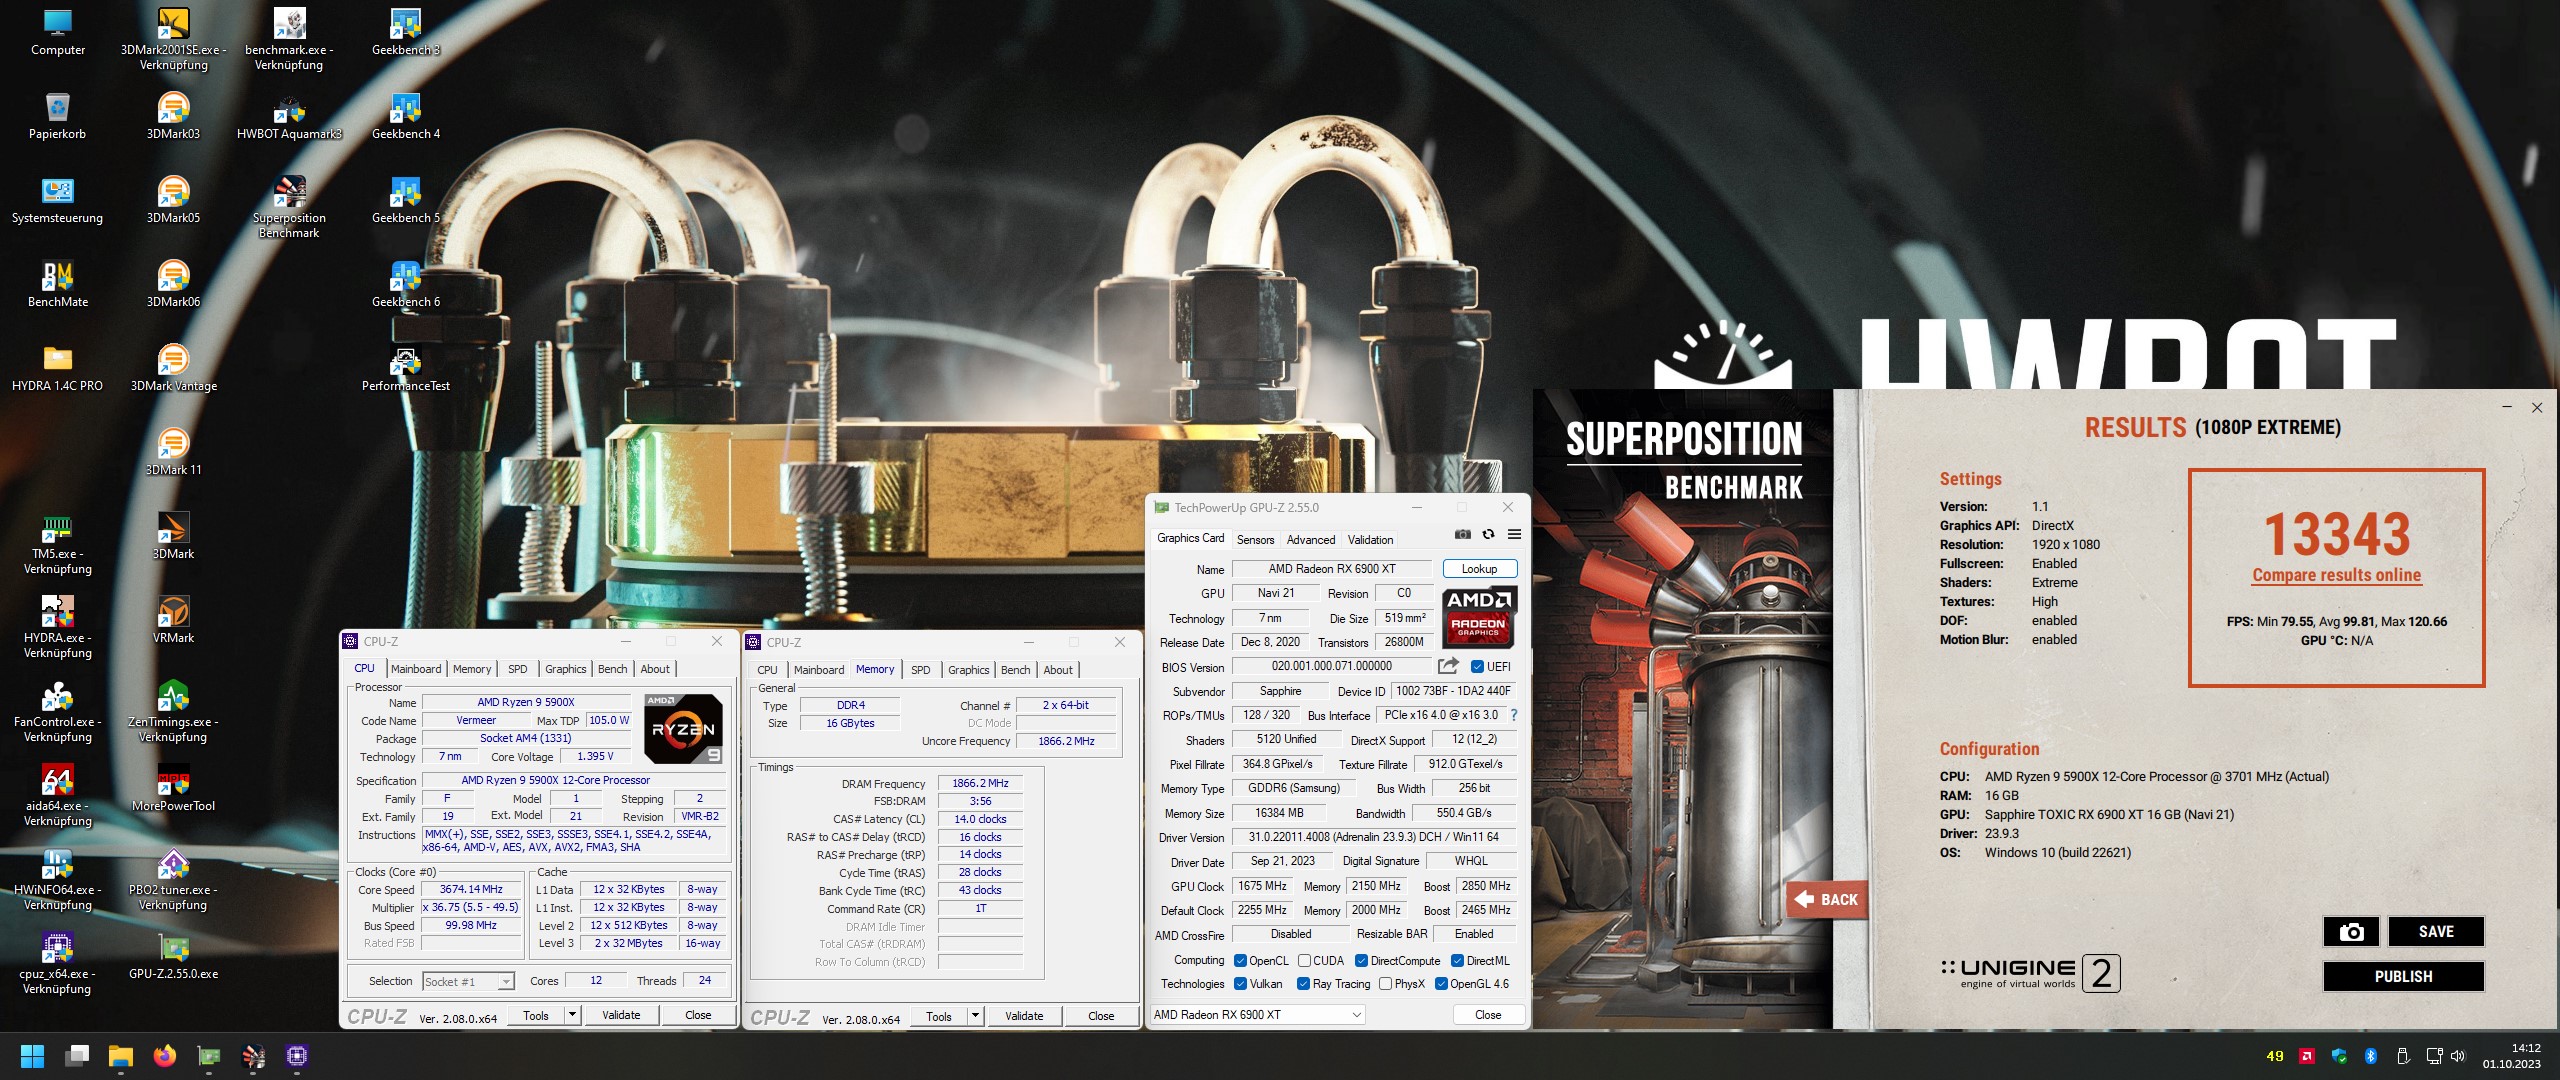2560x1080 pixels.
Task: Click the taskbar volume icon
Action: 2459,1056
